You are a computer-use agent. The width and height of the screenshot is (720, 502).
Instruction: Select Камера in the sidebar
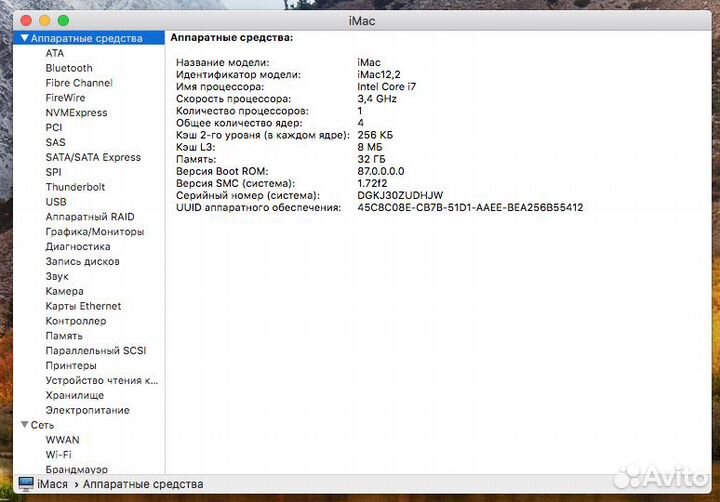click(x=64, y=291)
